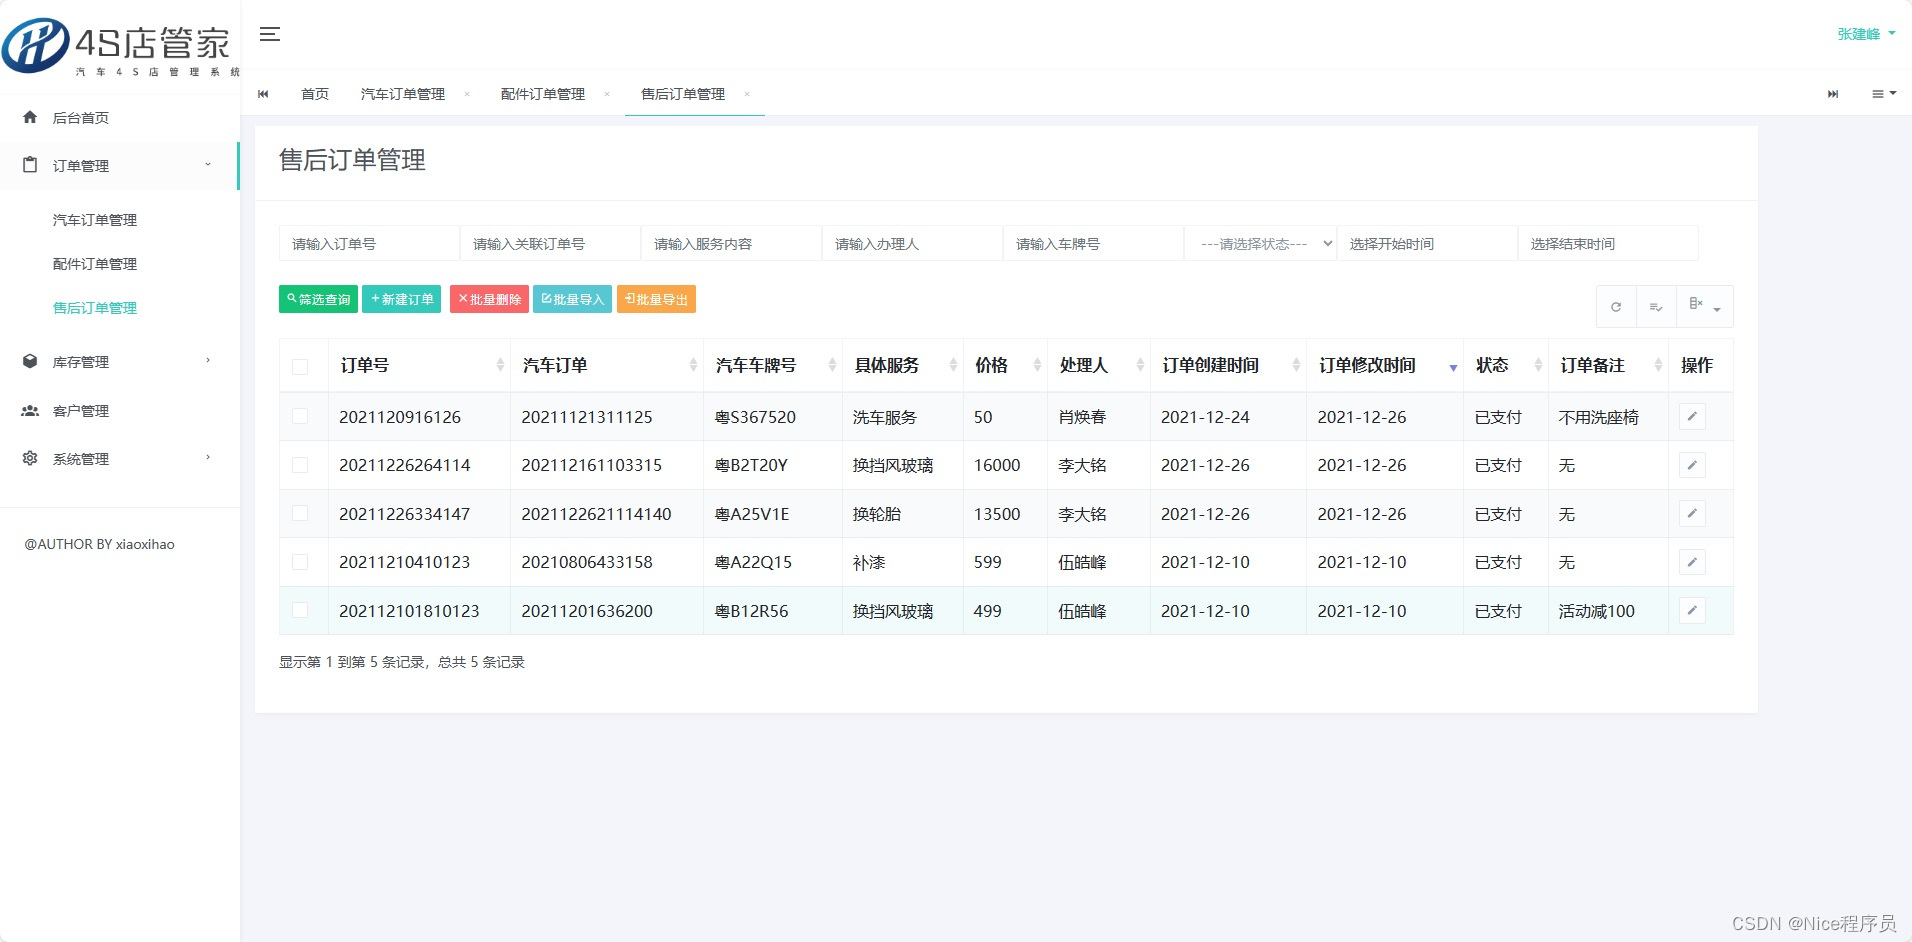Click the 后台首页 home icon

point(30,117)
